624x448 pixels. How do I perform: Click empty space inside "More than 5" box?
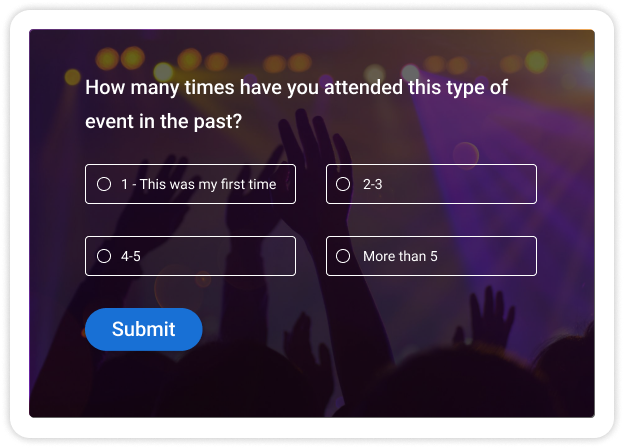click(x=490, y=256)
